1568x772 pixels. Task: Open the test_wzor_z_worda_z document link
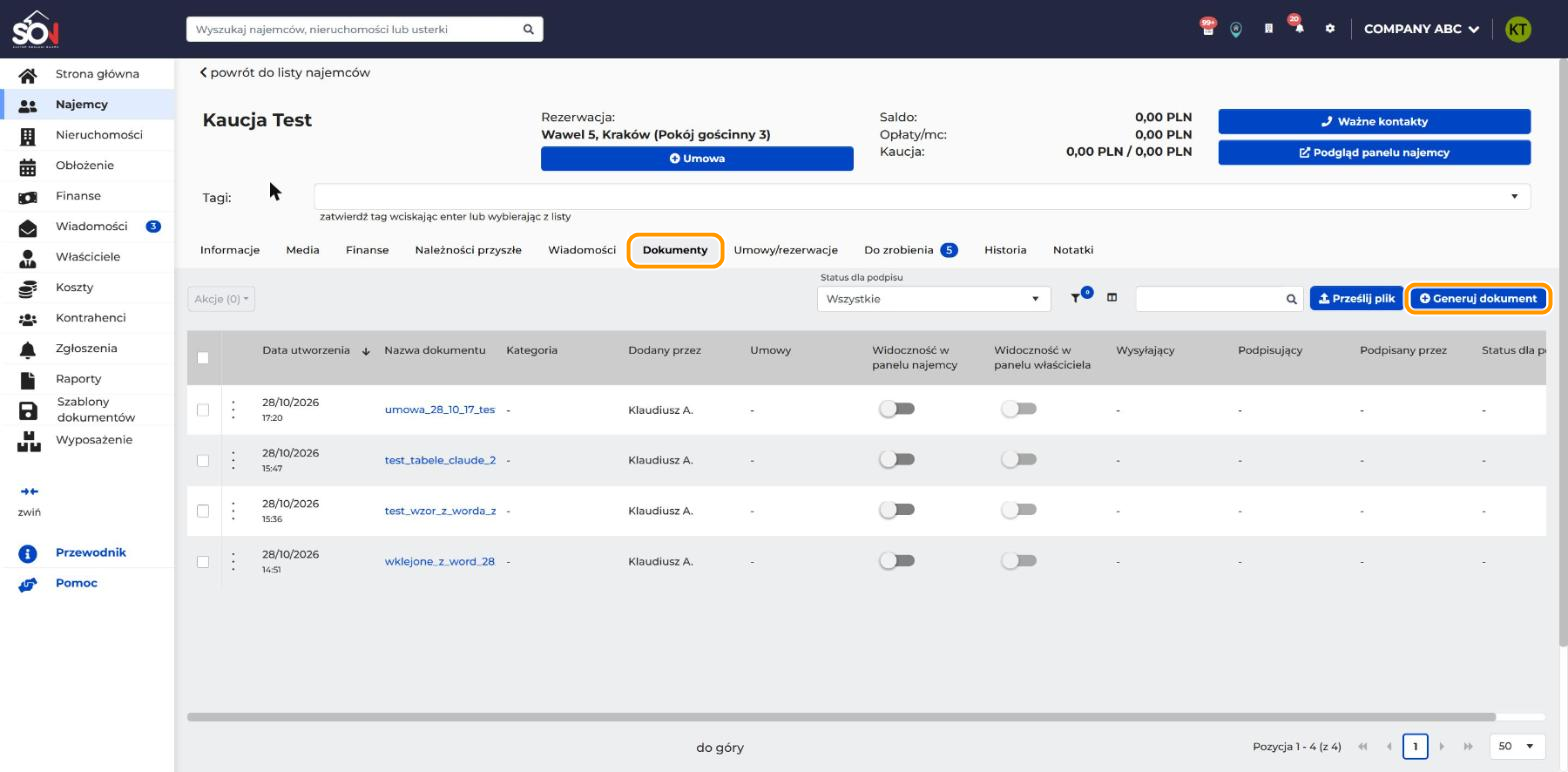440,511
